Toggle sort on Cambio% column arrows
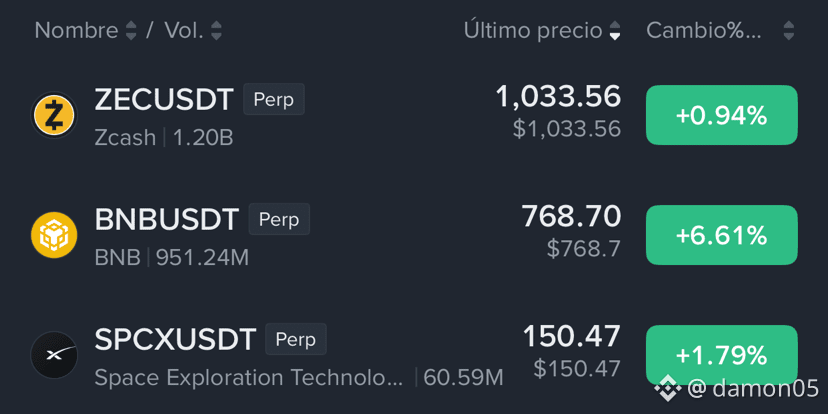The image size is (828, 414). click(x=788, y=31)
